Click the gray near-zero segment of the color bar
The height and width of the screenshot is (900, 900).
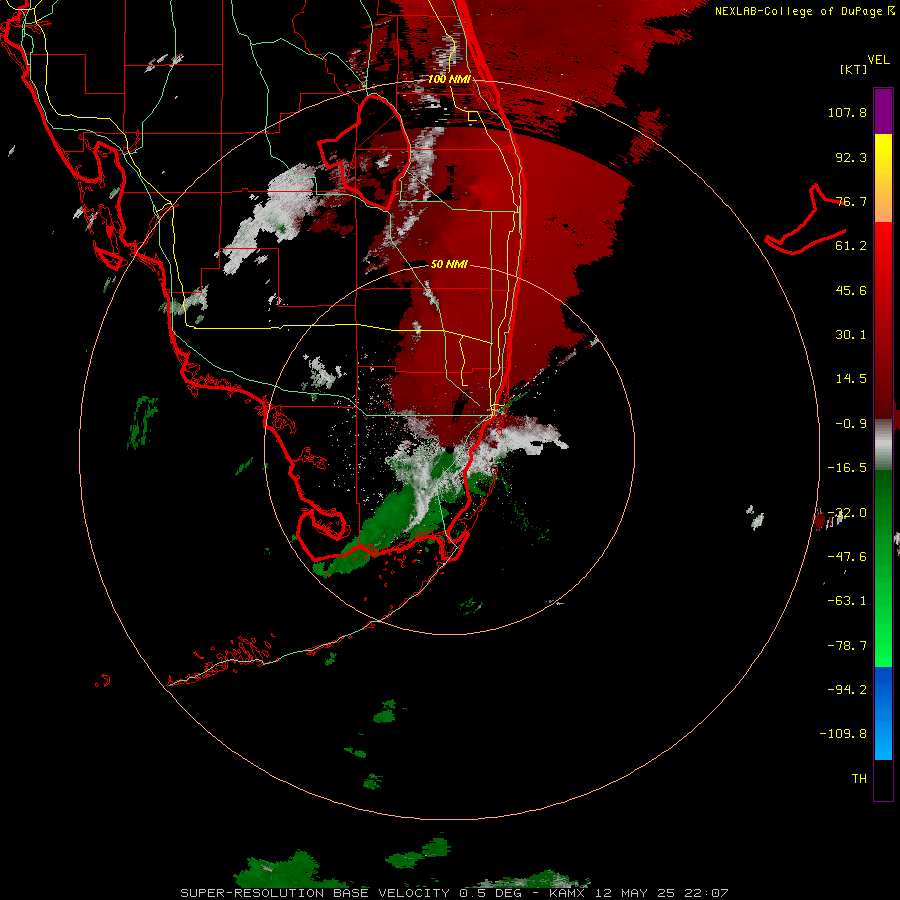[x=883, y=445]
